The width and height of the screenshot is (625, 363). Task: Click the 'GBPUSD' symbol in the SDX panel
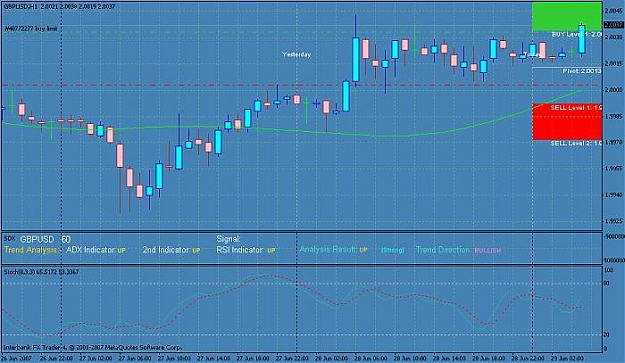tap(37, 239)
